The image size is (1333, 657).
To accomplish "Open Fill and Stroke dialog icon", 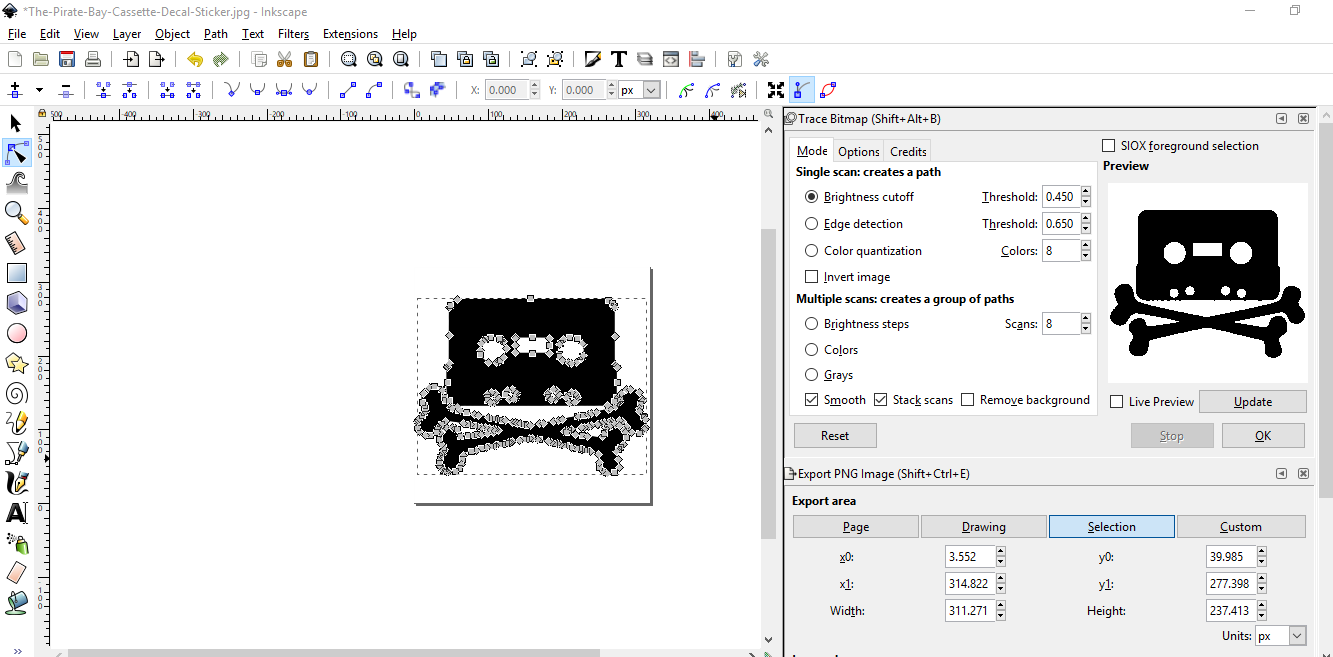I will coord(593,59).
